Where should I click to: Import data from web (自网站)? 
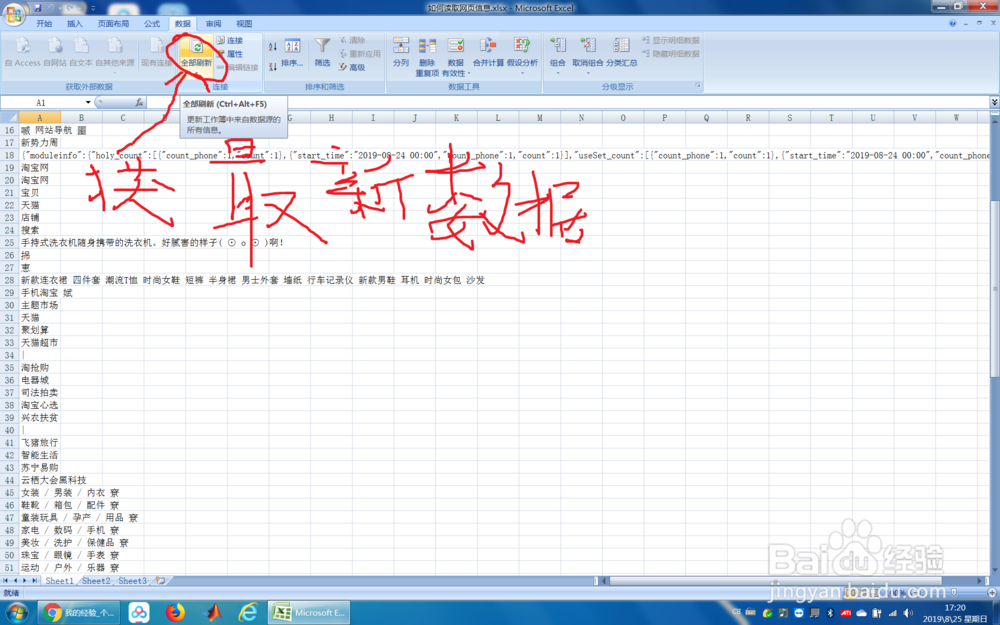[55, 52]
